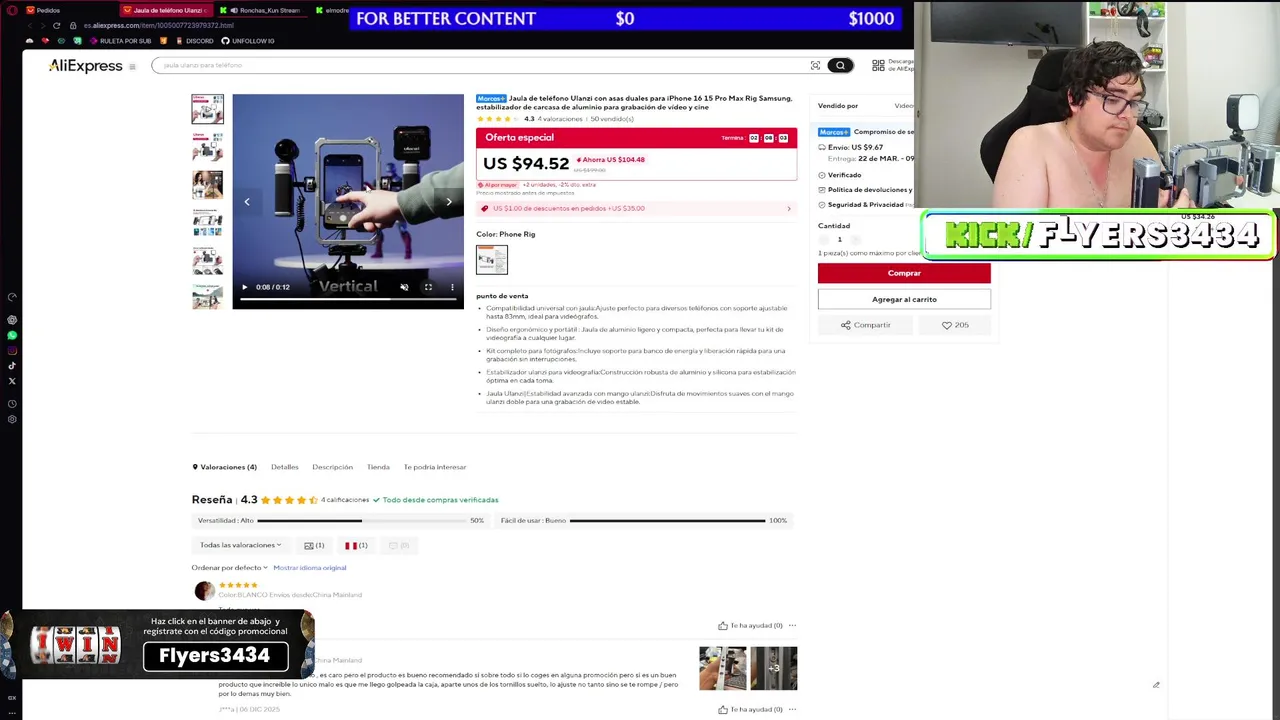
Task: Decrease quantity with the minus button
Action: point(824,240)
